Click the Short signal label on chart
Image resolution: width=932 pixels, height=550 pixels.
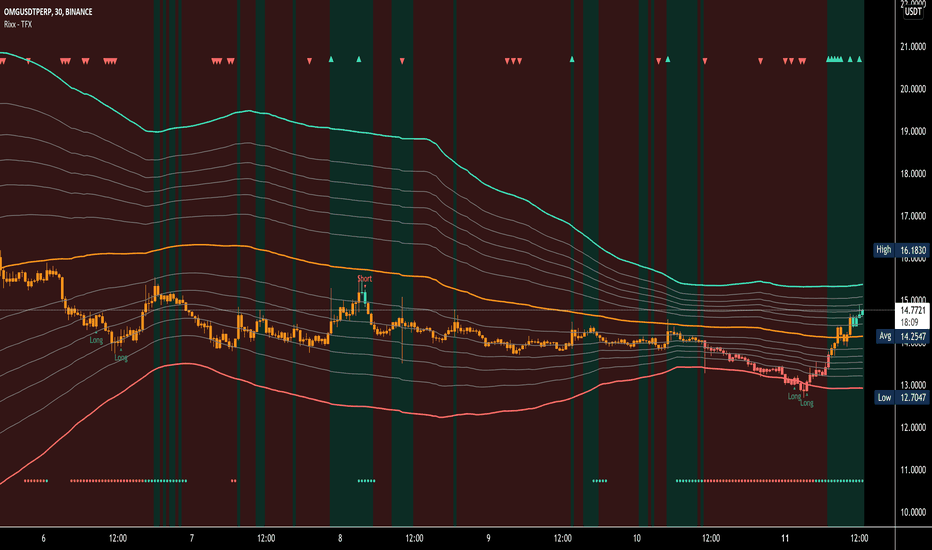tap(364, 278)
